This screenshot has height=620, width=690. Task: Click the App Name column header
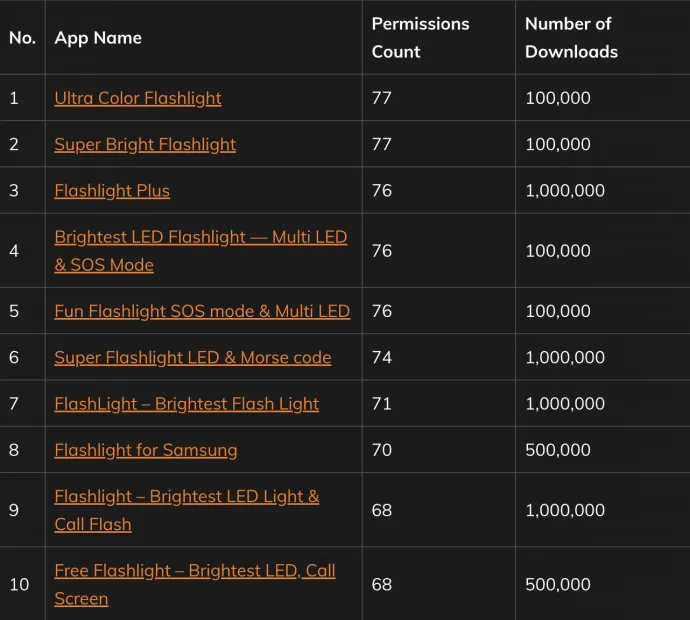[98, 38]
